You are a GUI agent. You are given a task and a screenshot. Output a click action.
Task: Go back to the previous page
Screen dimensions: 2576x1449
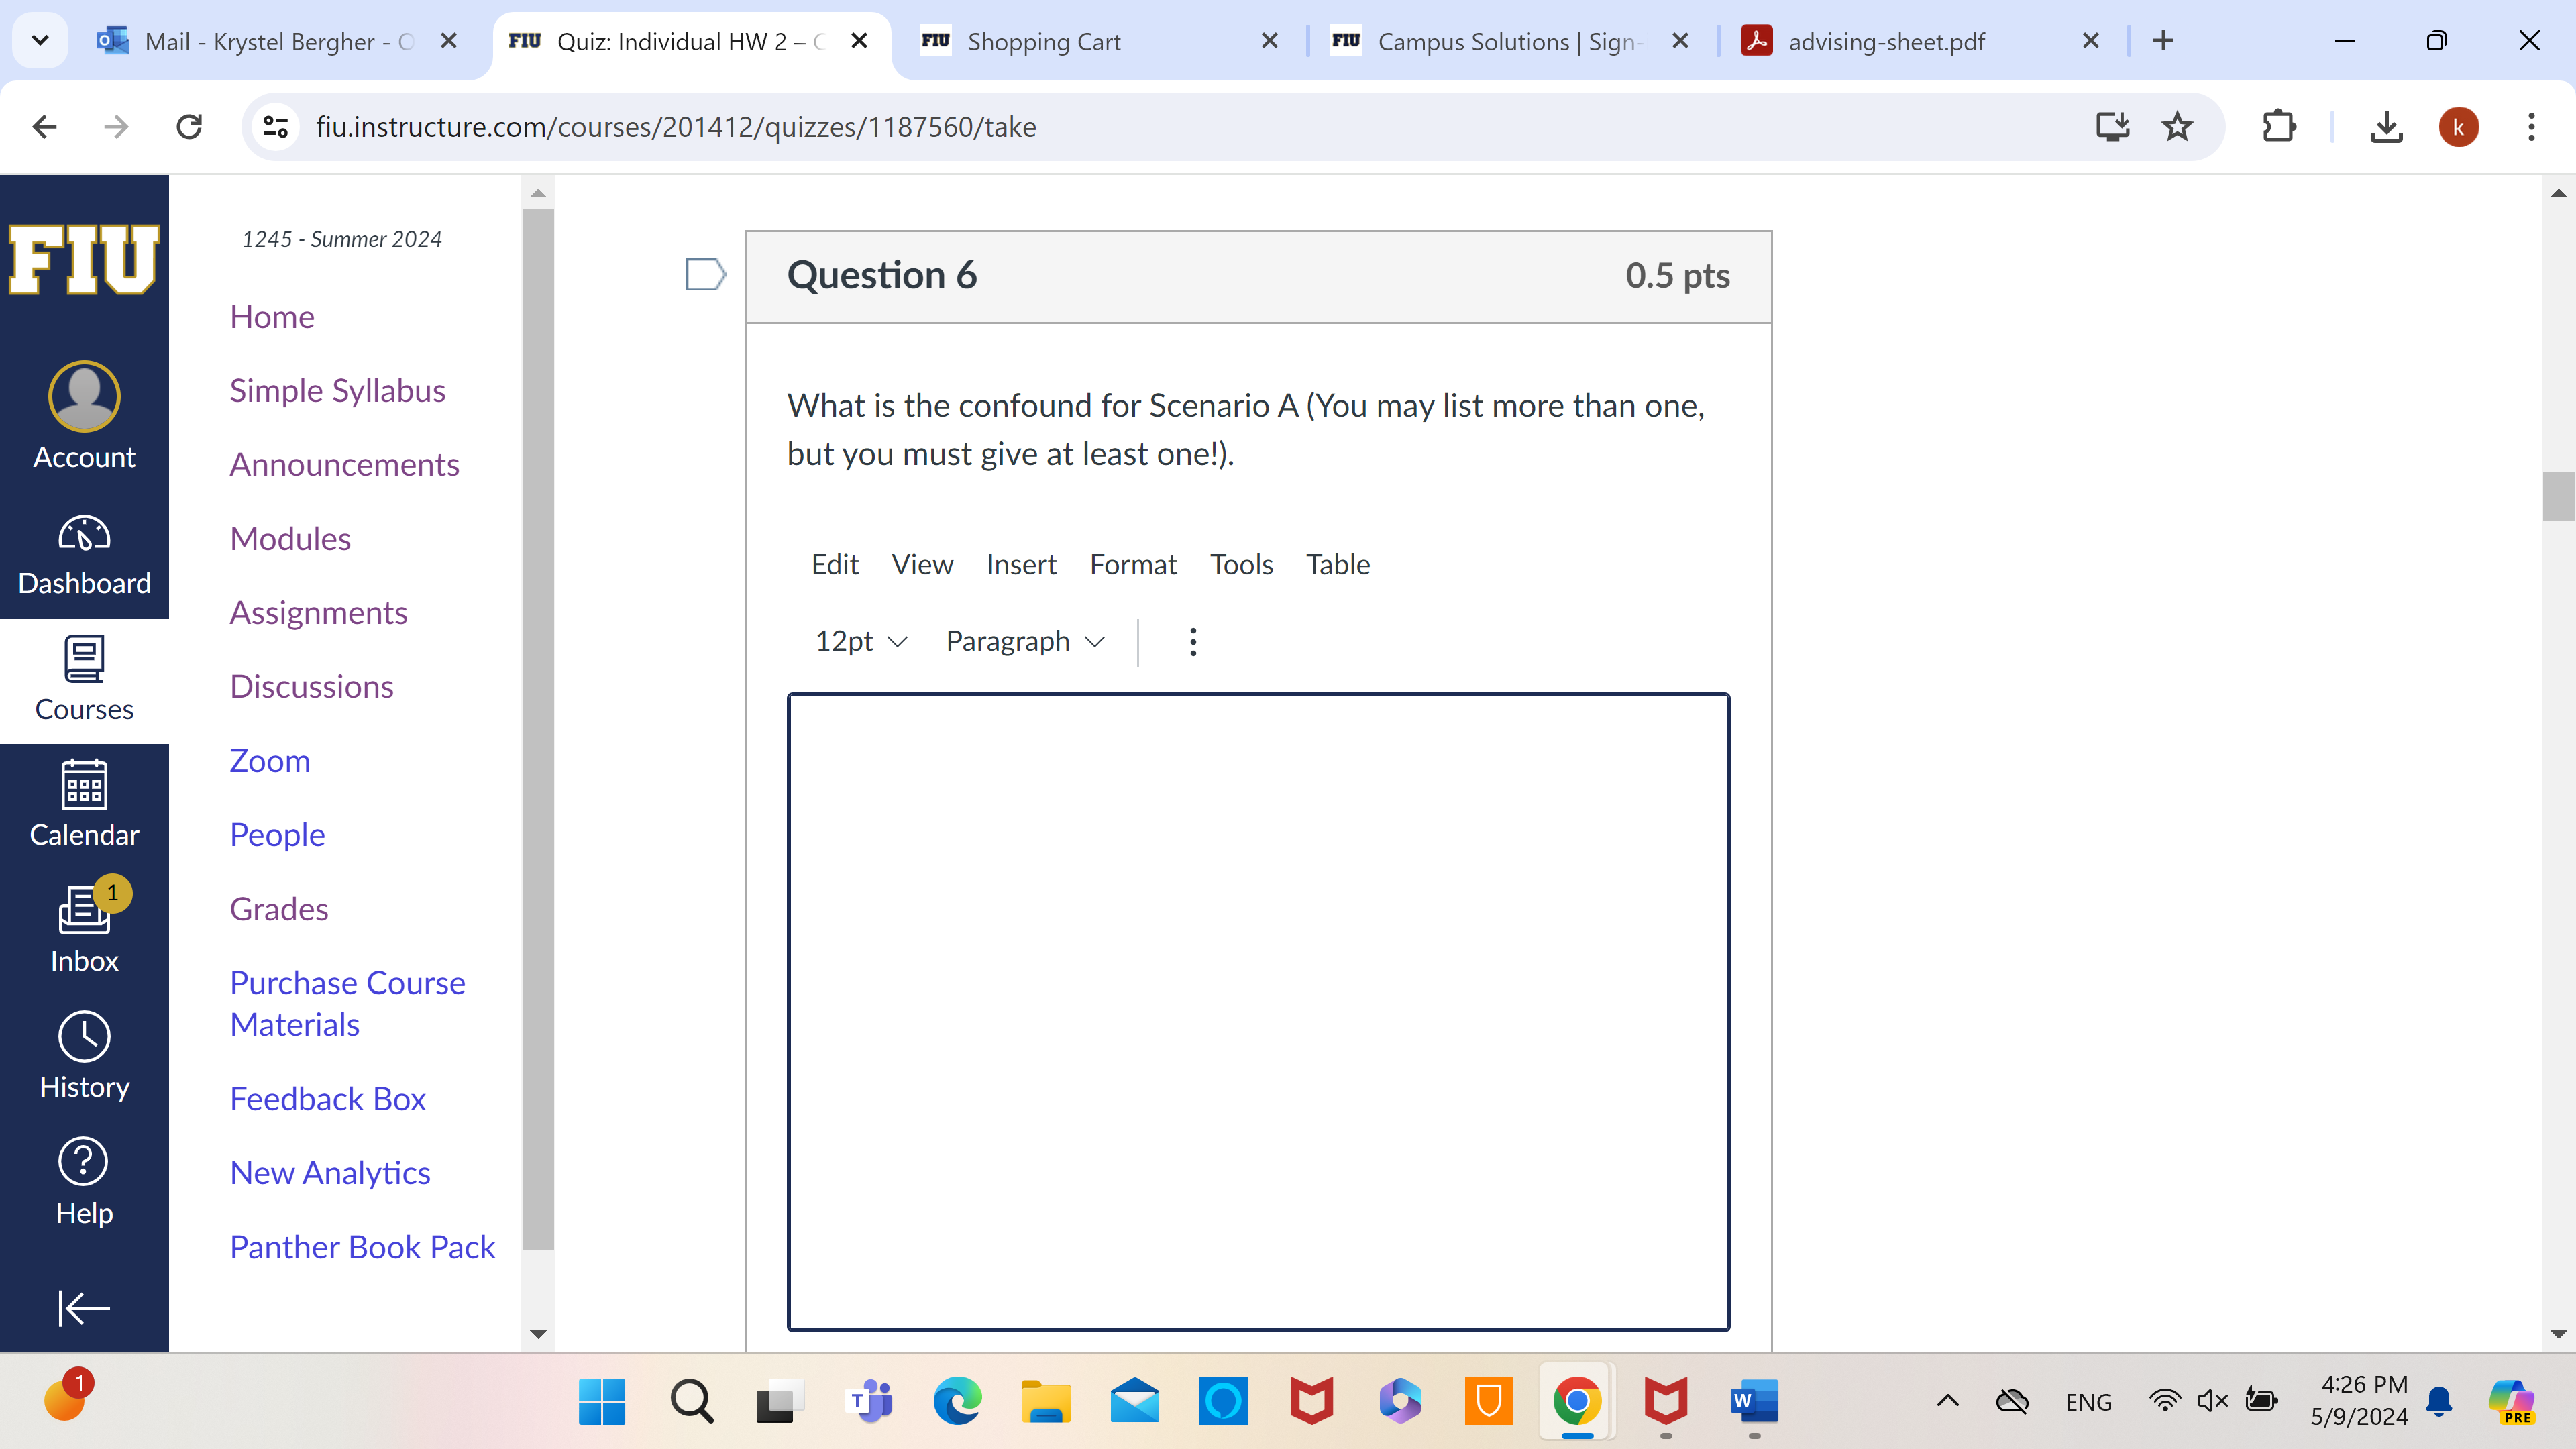[x=45, y=127]
